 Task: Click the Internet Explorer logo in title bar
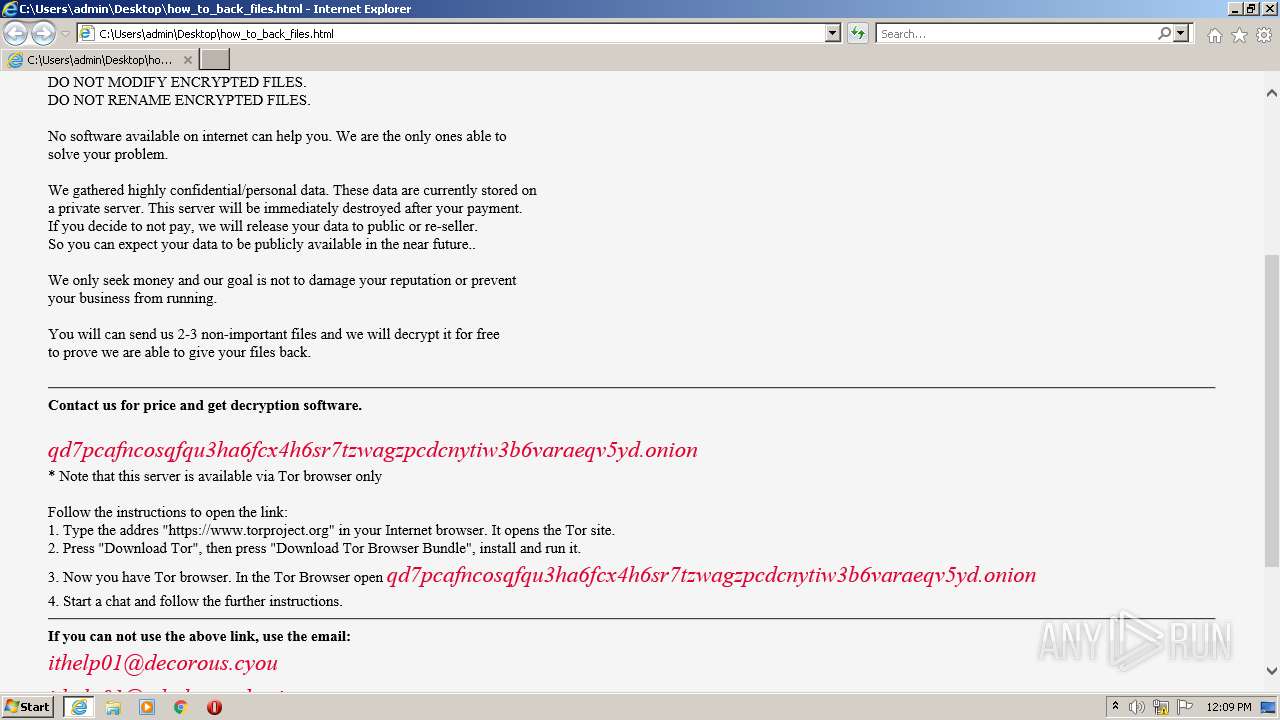(x=10, y=9)
